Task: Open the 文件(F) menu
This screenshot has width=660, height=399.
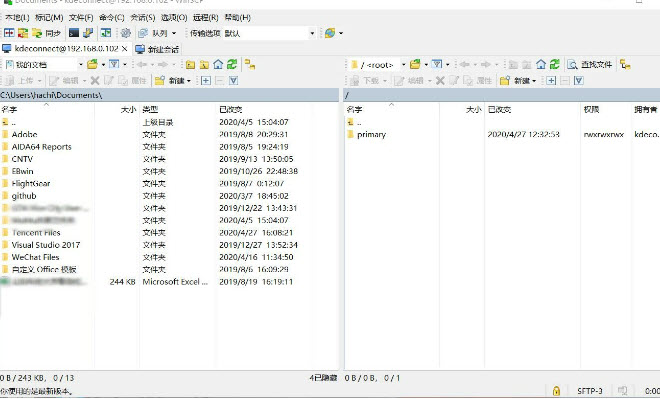Action: (81, 18)
